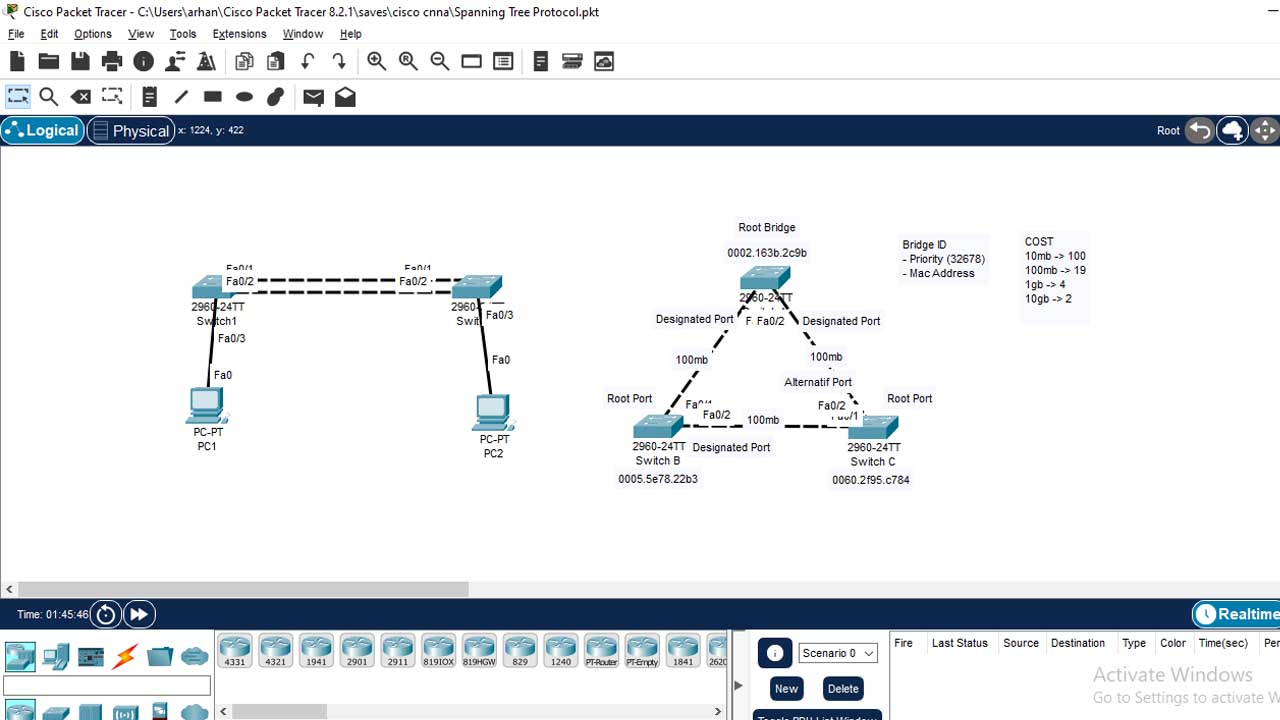1280x720 pixels.
Task: Select the Draw Ellipse tool
Action: coord(244,97)
